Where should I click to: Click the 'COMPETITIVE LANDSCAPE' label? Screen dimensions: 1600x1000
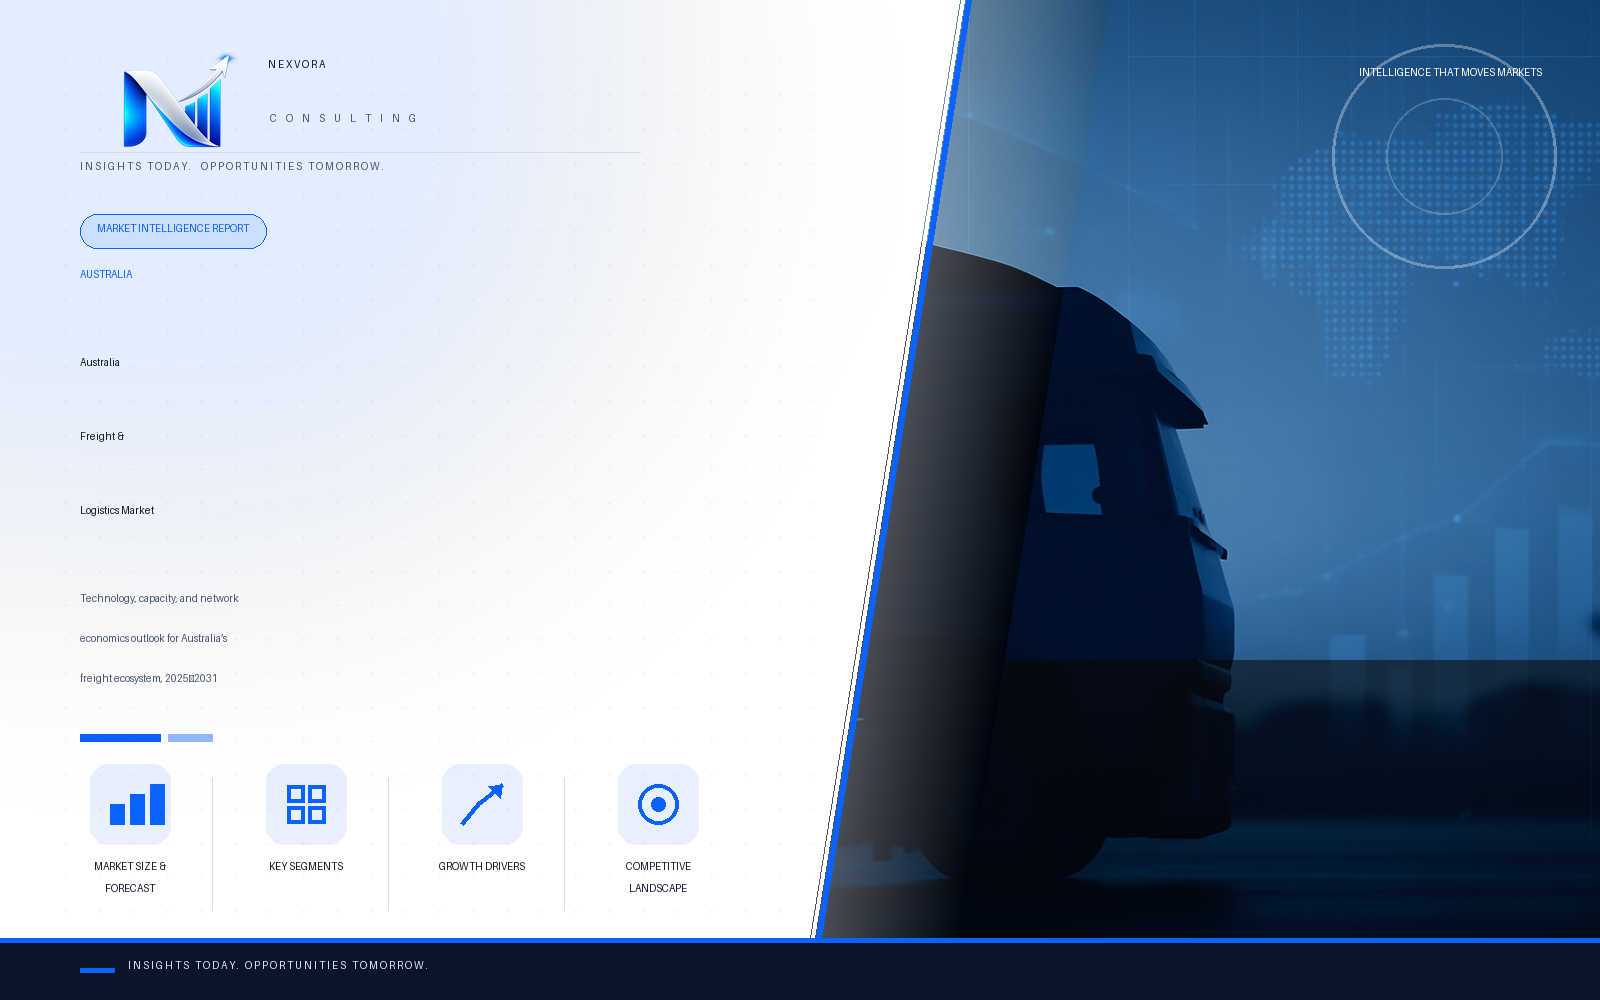(x=658, y=877)
